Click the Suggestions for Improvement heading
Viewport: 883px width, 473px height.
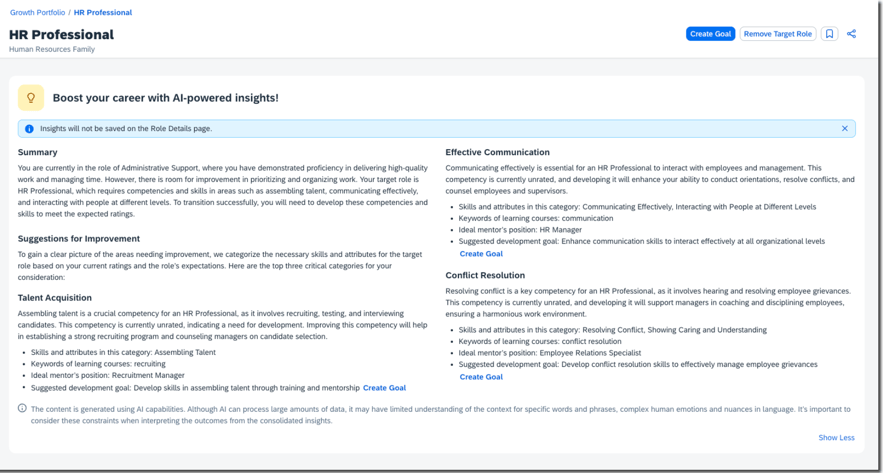click(79, 239)
